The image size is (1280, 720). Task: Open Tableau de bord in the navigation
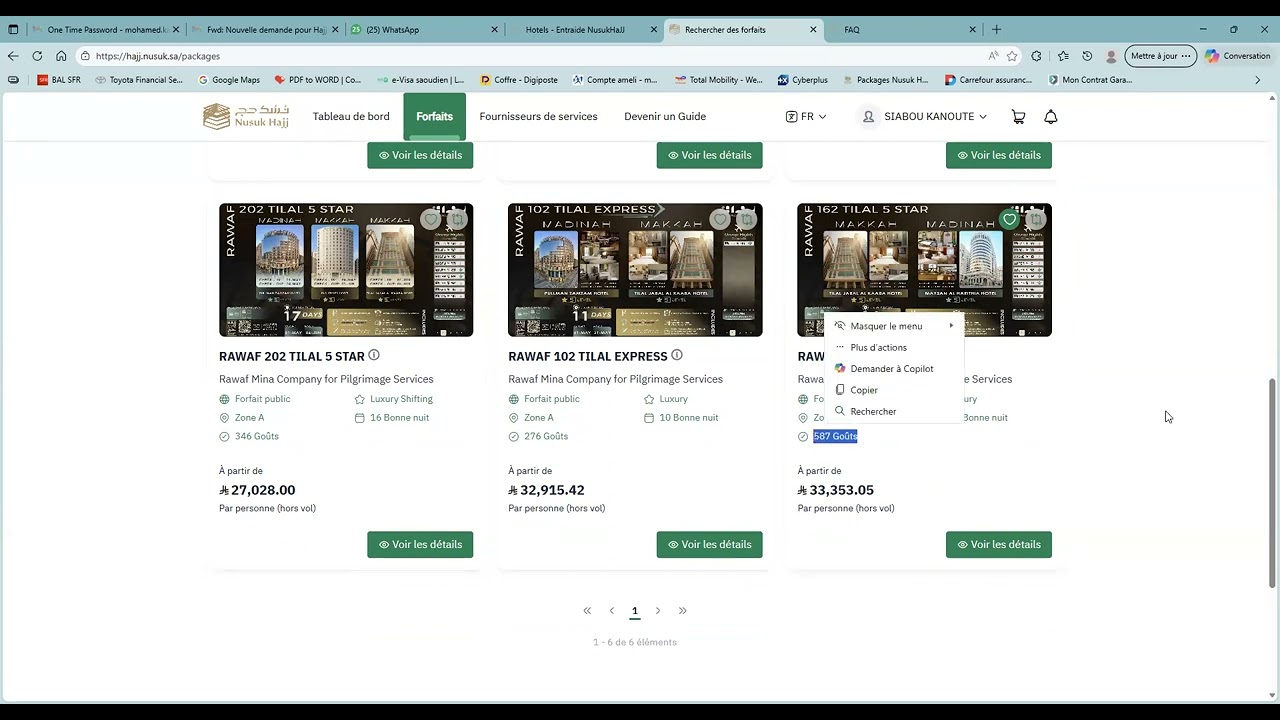[351, 117]
